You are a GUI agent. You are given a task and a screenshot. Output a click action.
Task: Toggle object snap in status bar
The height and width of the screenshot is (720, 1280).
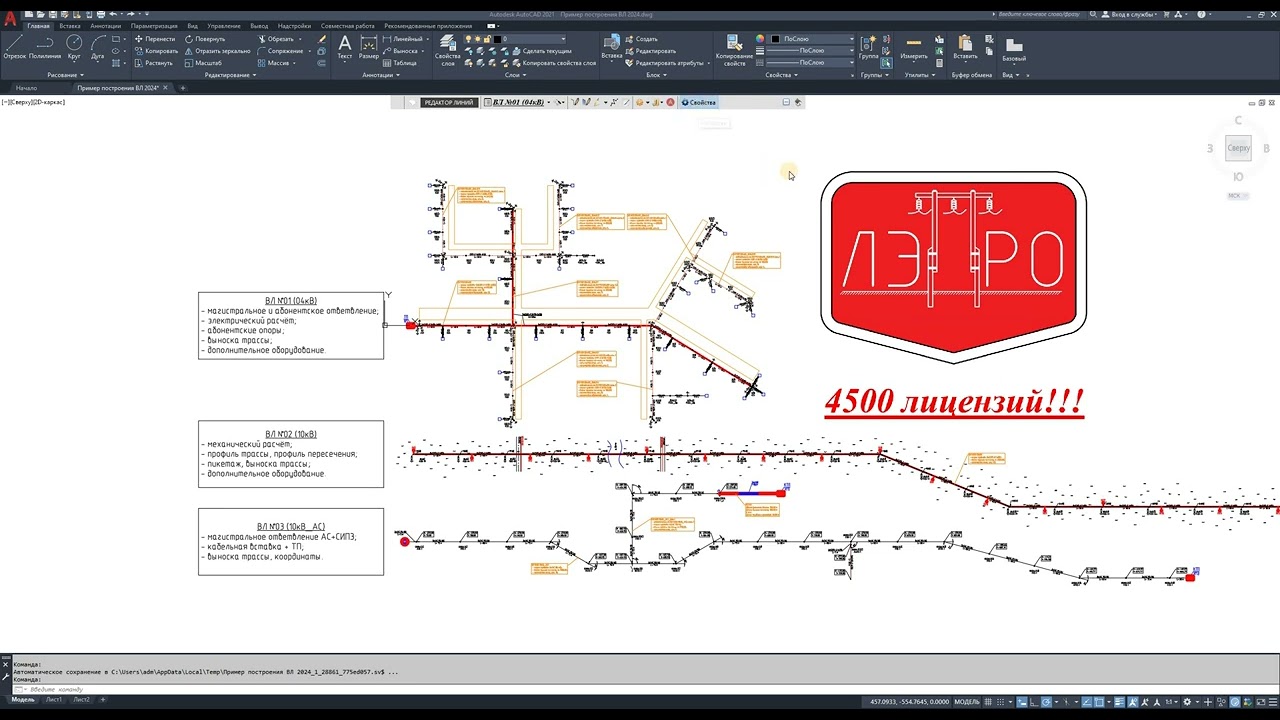click(x=1097, y=702)
